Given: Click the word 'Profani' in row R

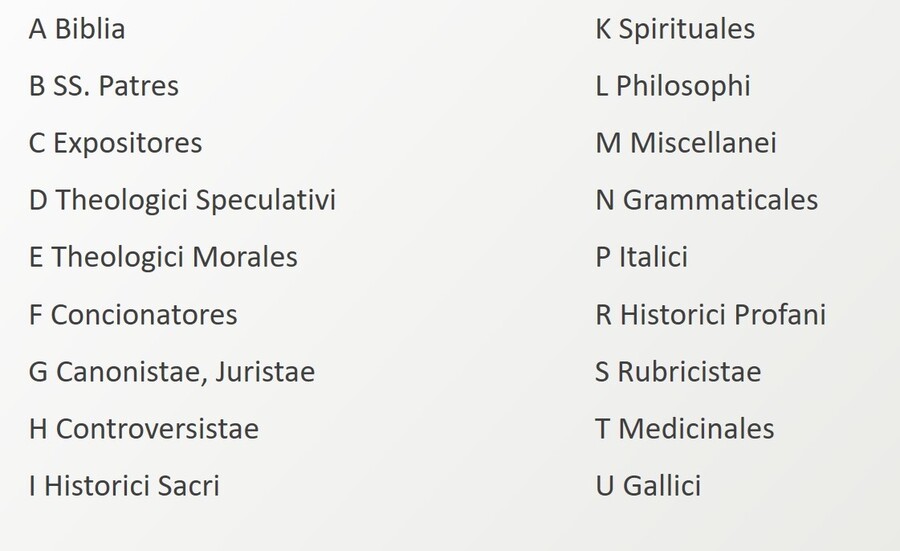Looking at the screenshot, I should tap(781, 315).
